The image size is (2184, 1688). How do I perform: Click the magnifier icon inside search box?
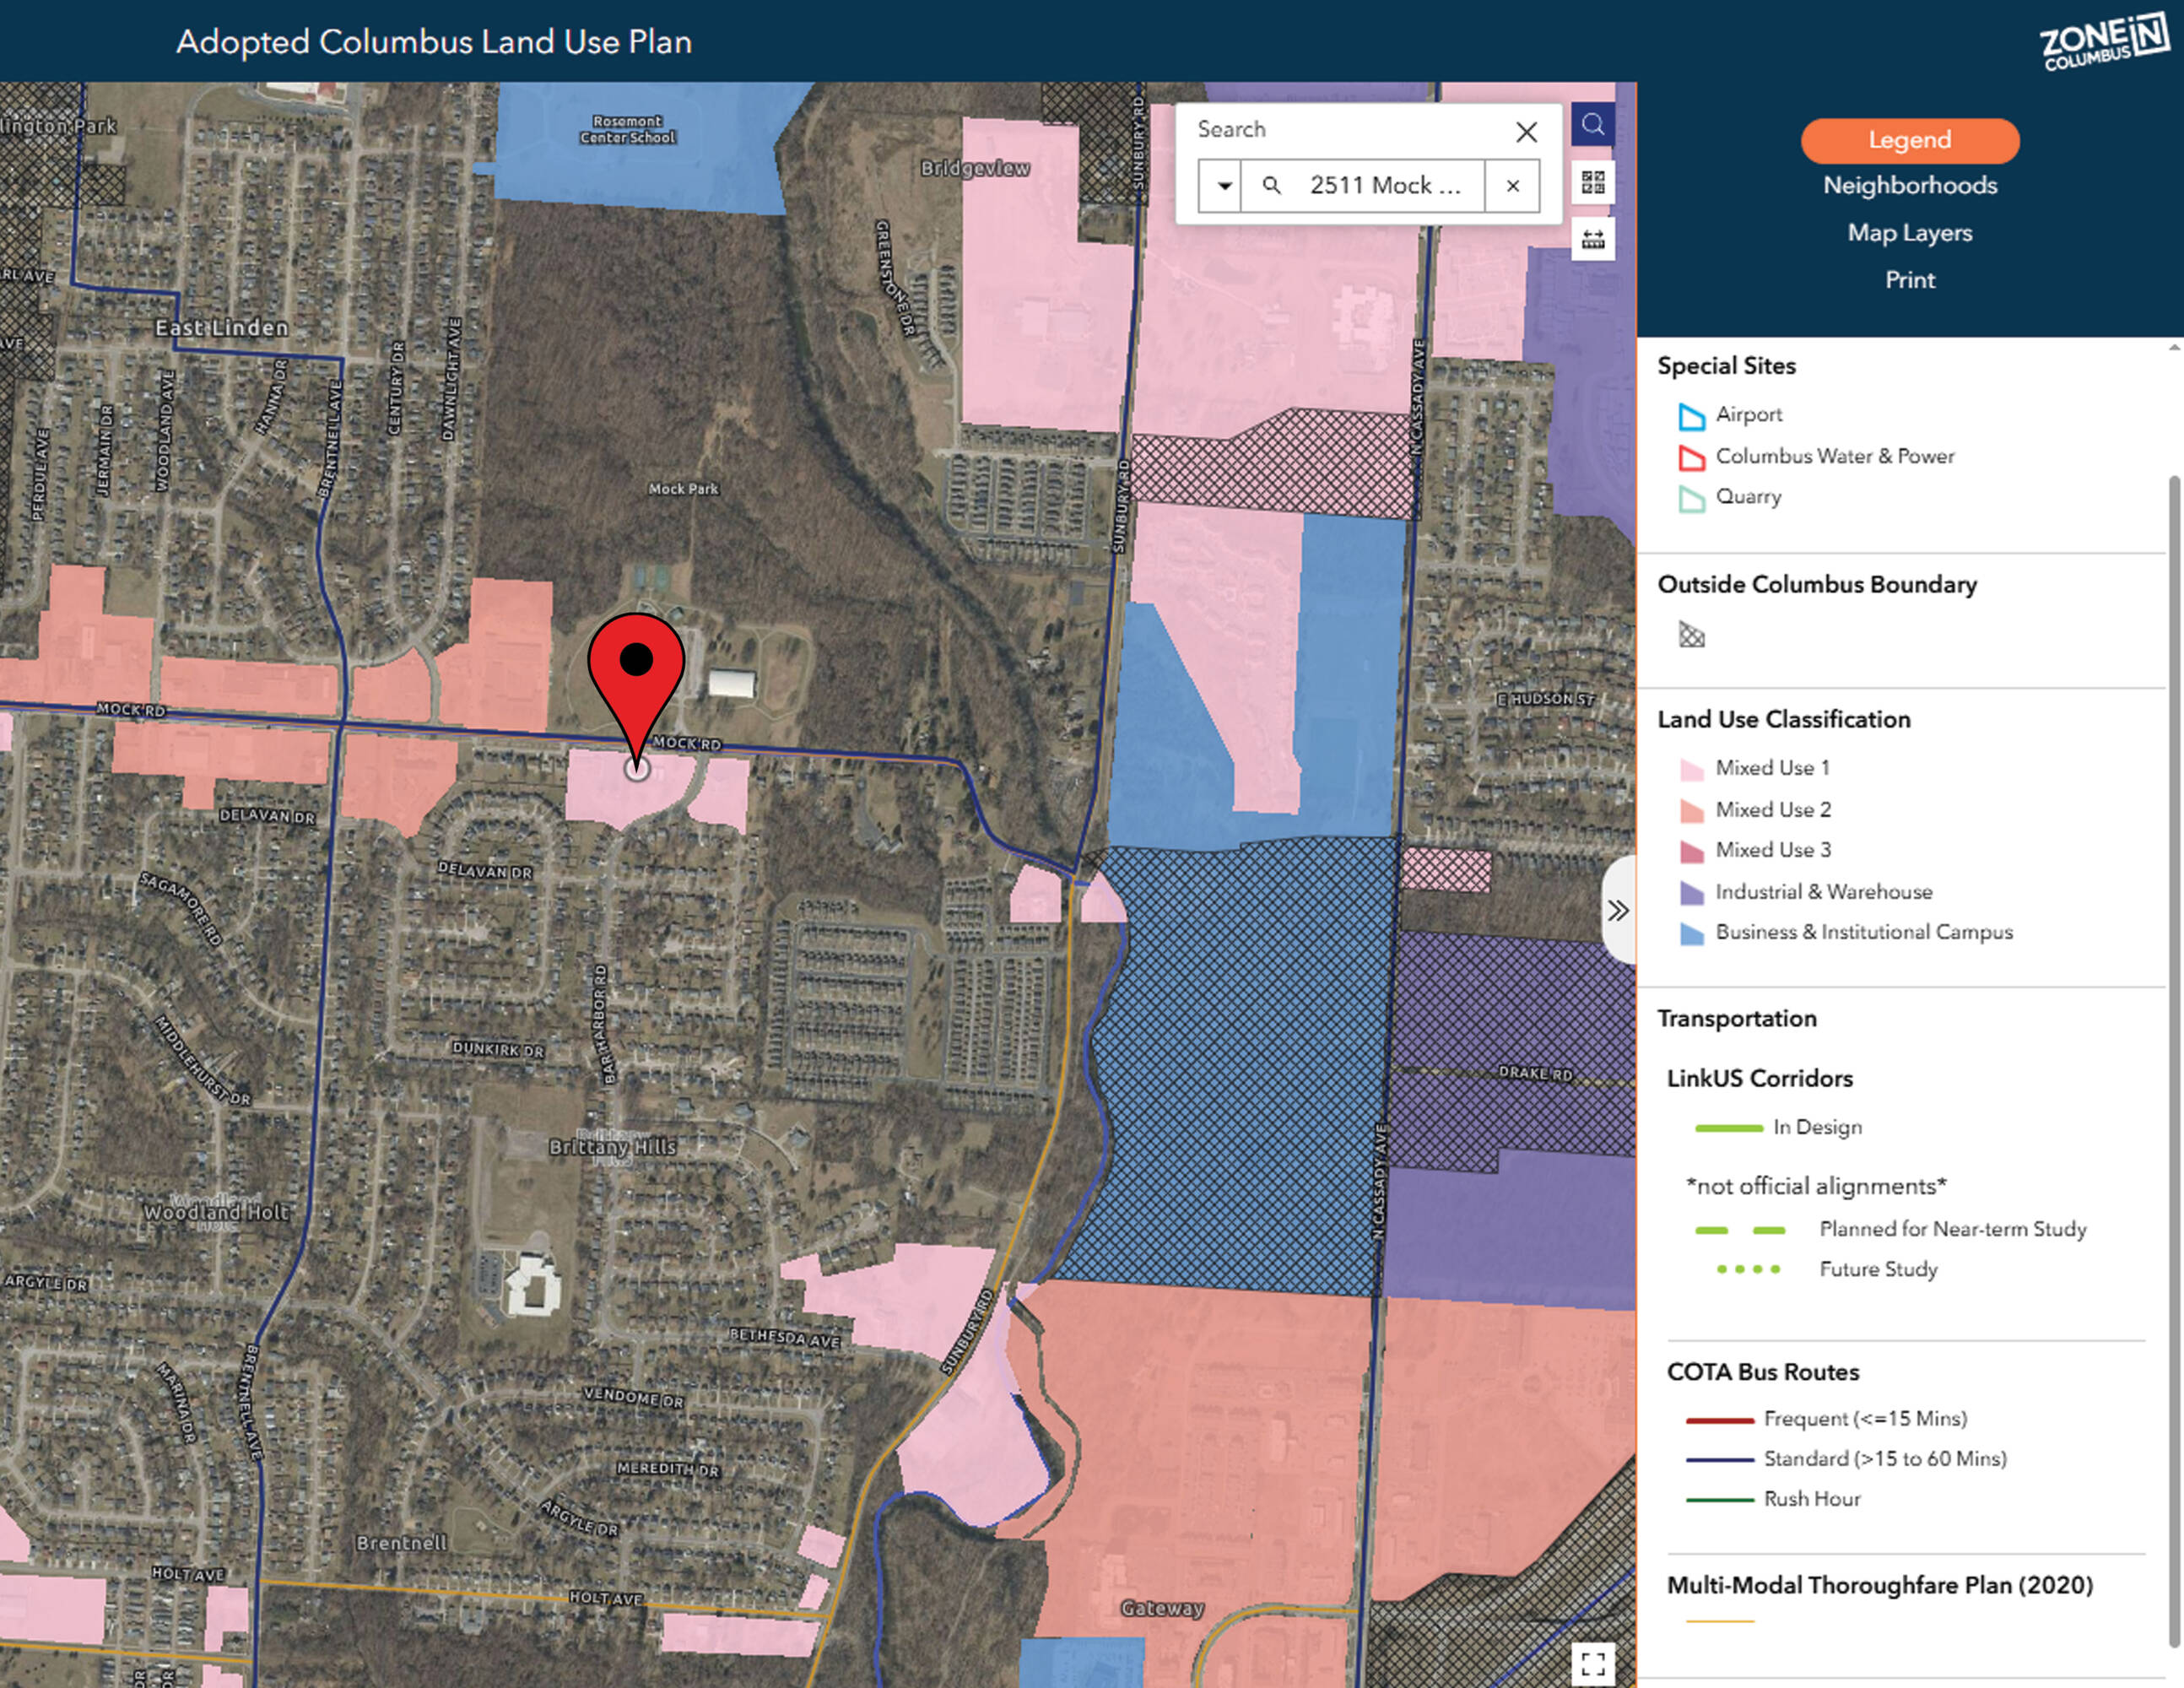tap(1271, 185)
